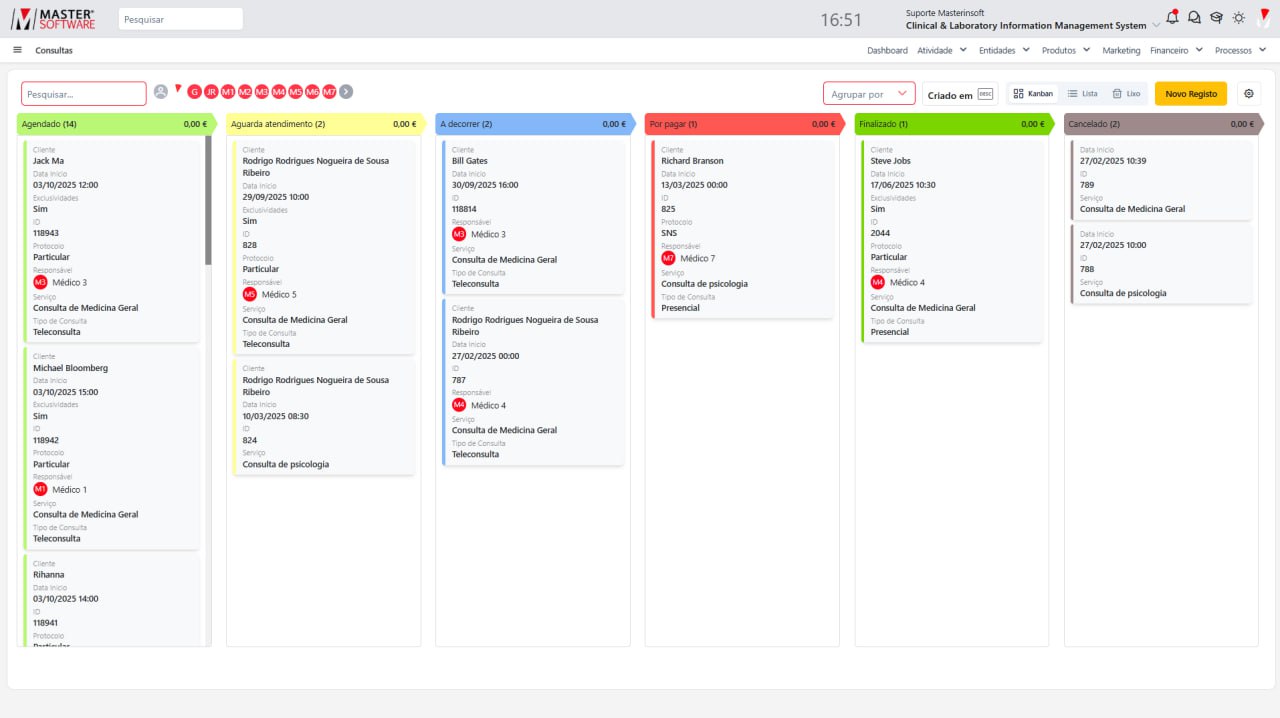Open the hamburger sidebar menu
Viewport: 1280px width, 718px height.
17,50
